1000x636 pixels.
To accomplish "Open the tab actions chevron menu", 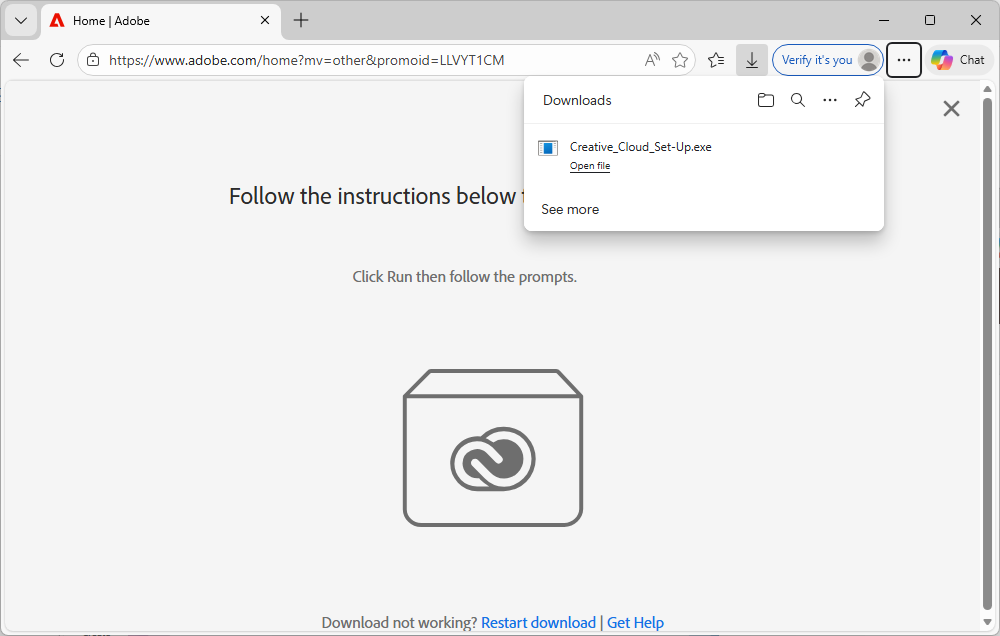I will 20,20.
